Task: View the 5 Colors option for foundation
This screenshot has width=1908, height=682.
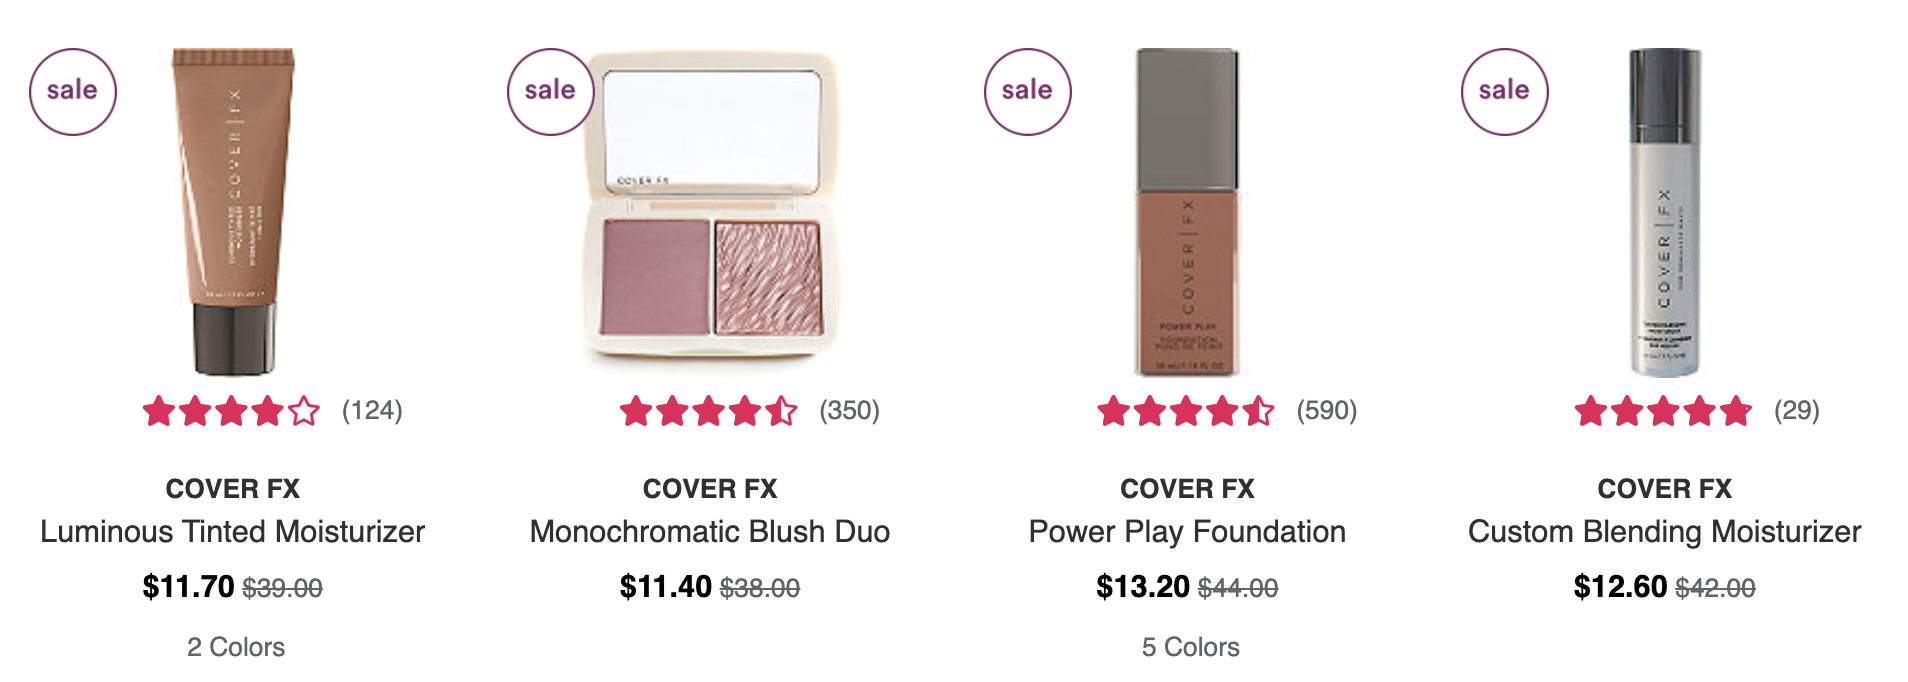Action: (x=1191, y=647)
